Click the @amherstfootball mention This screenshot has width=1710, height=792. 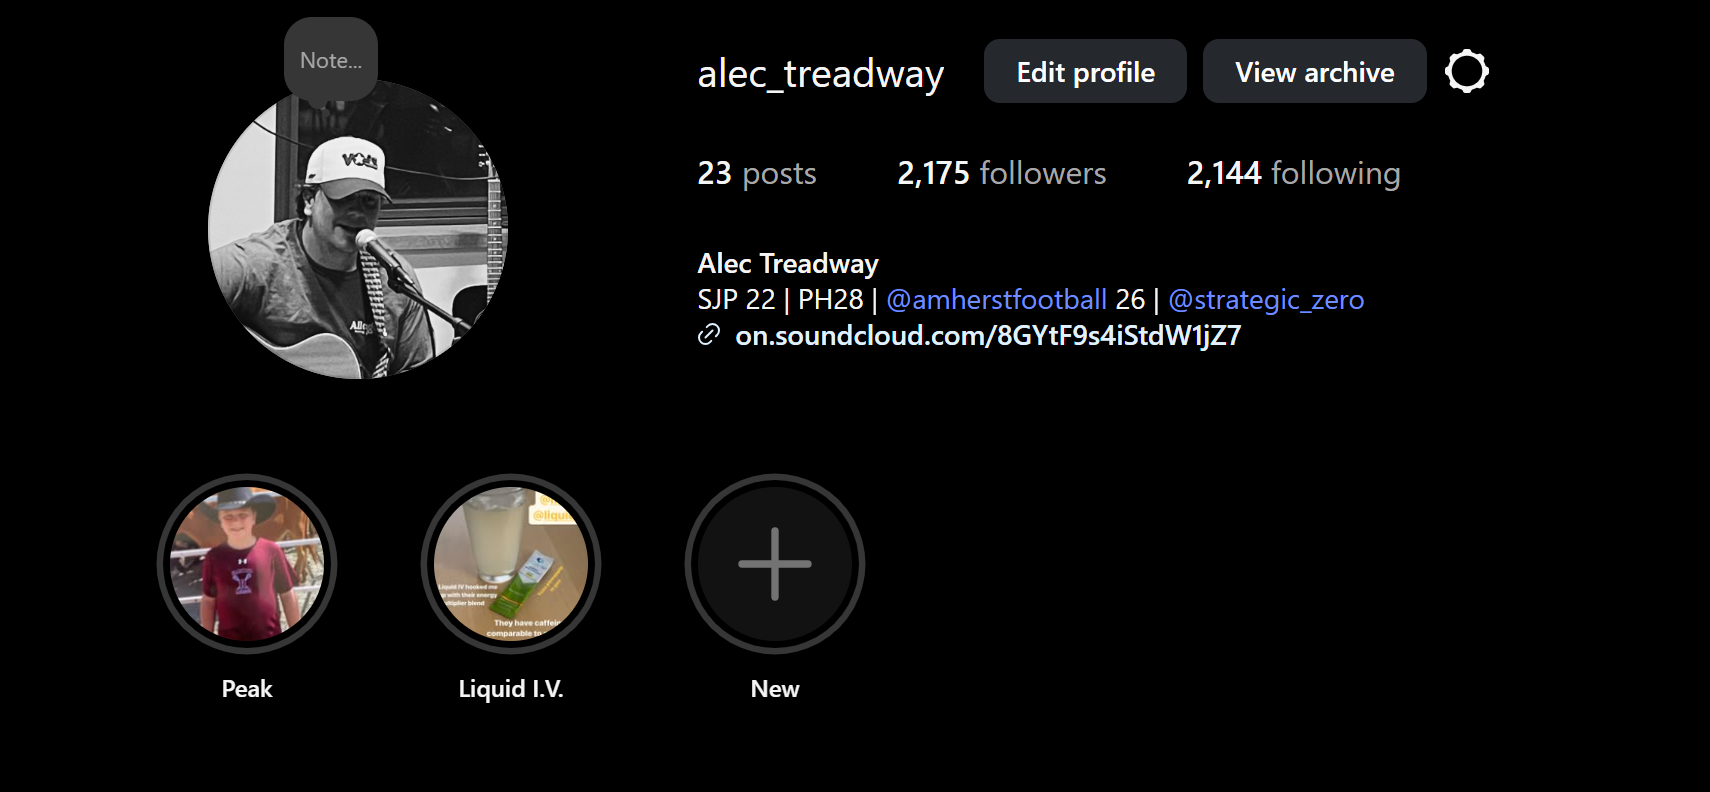point(997,299)
